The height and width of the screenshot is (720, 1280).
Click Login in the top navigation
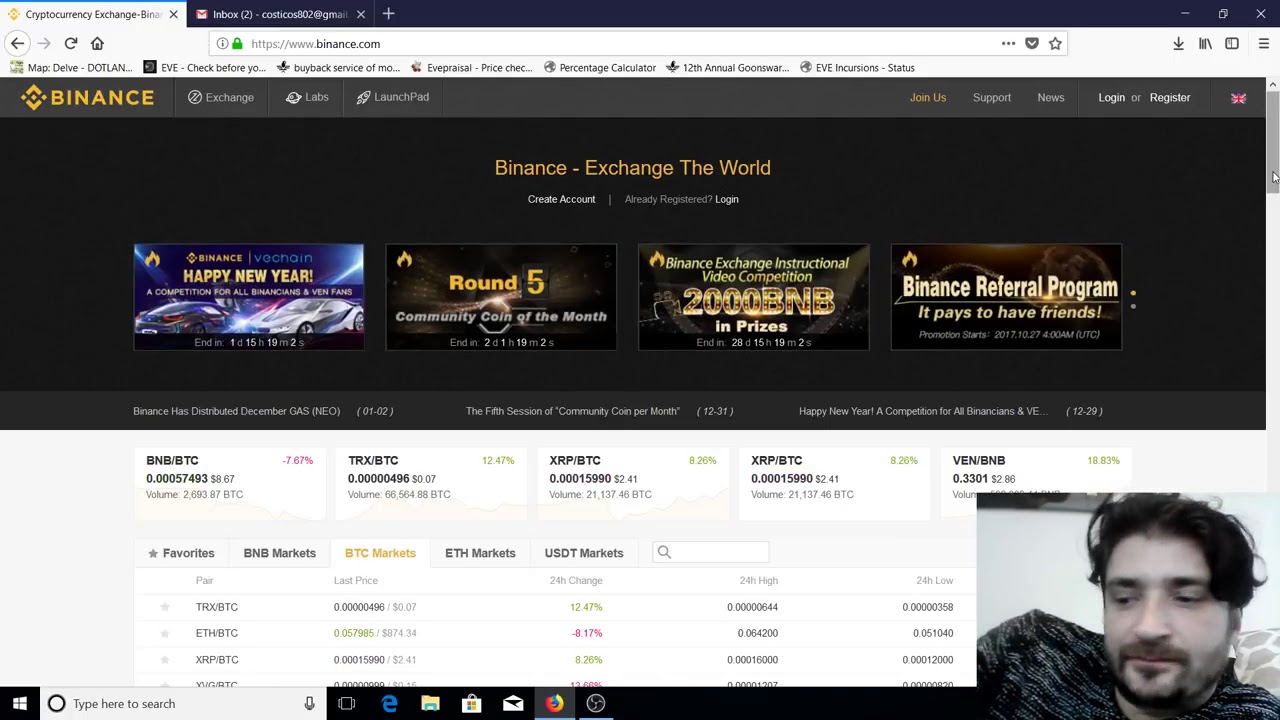1111,97
